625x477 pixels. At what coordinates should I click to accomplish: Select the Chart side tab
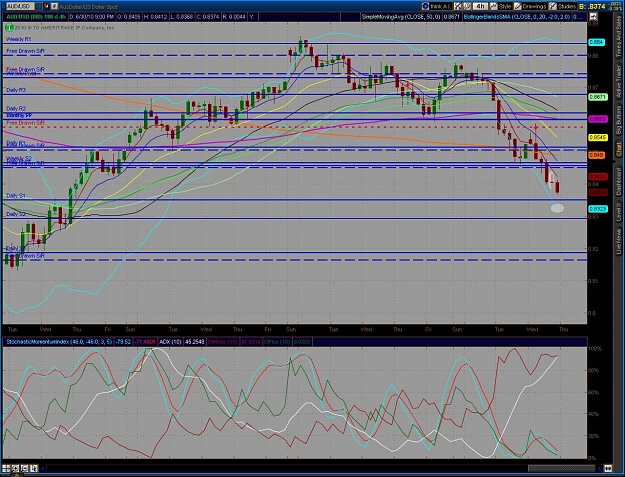pos(619,149)
